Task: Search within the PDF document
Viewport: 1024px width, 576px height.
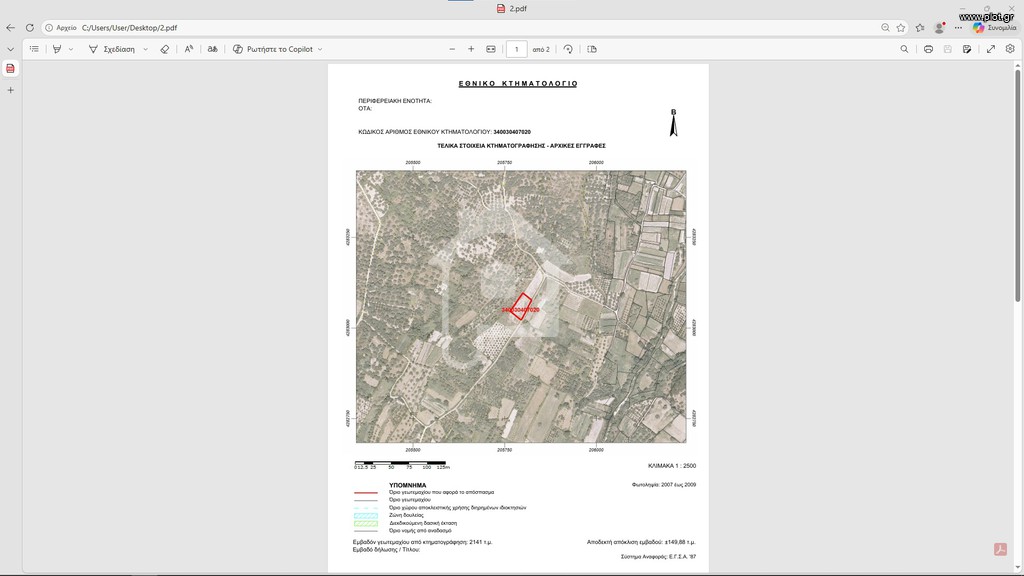Action: 904,49
